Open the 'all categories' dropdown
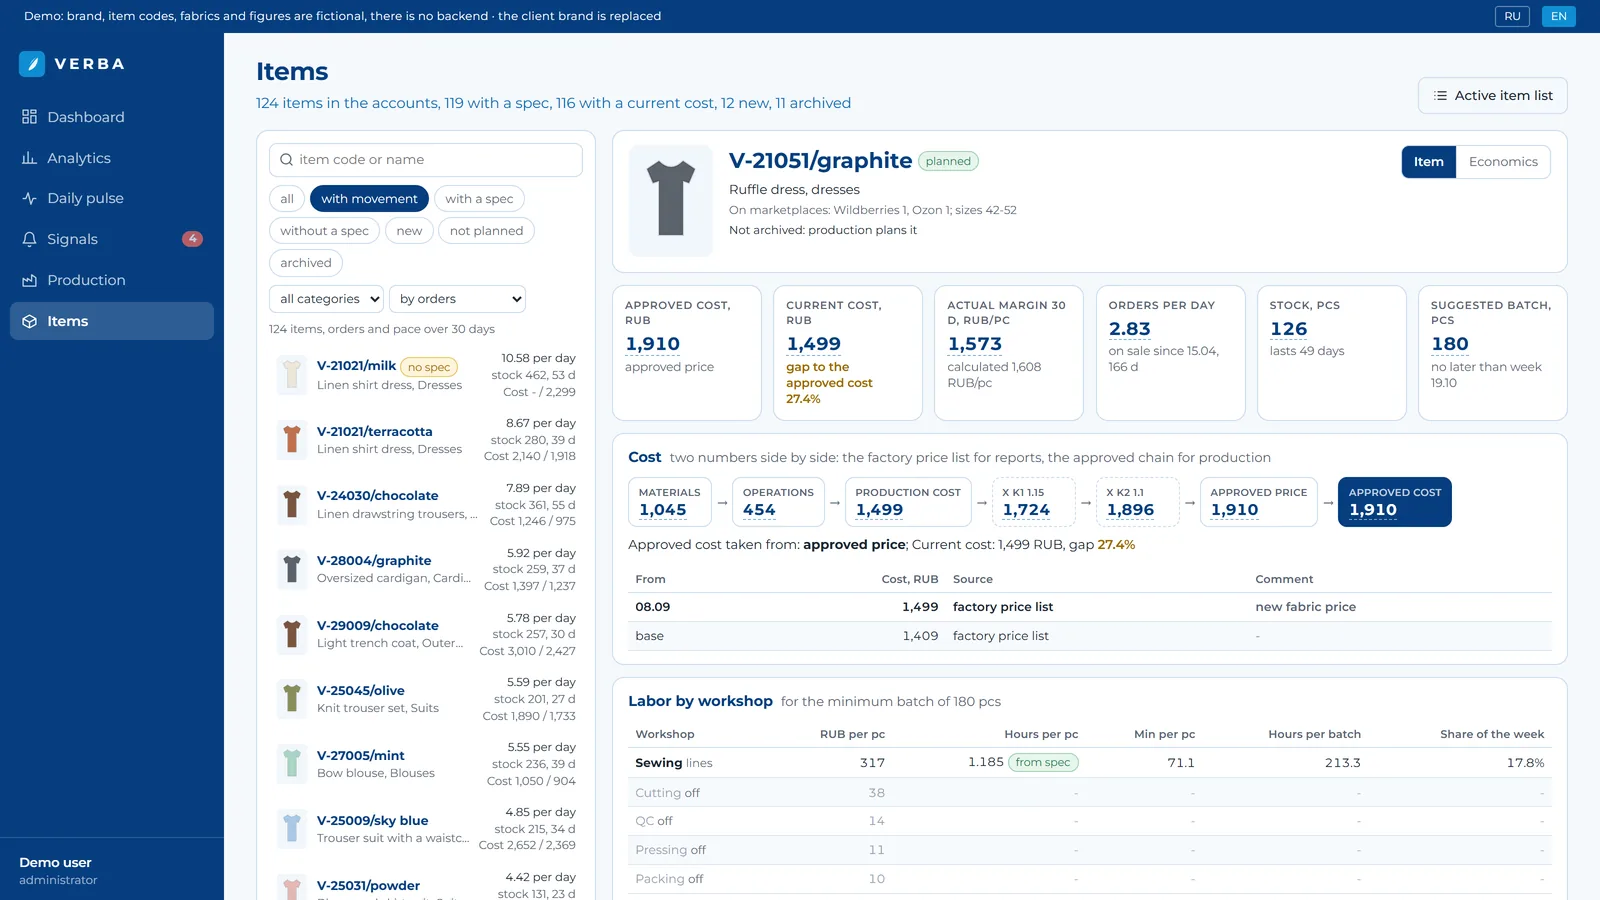This screenshot has height=900, width=1600. 327,299
